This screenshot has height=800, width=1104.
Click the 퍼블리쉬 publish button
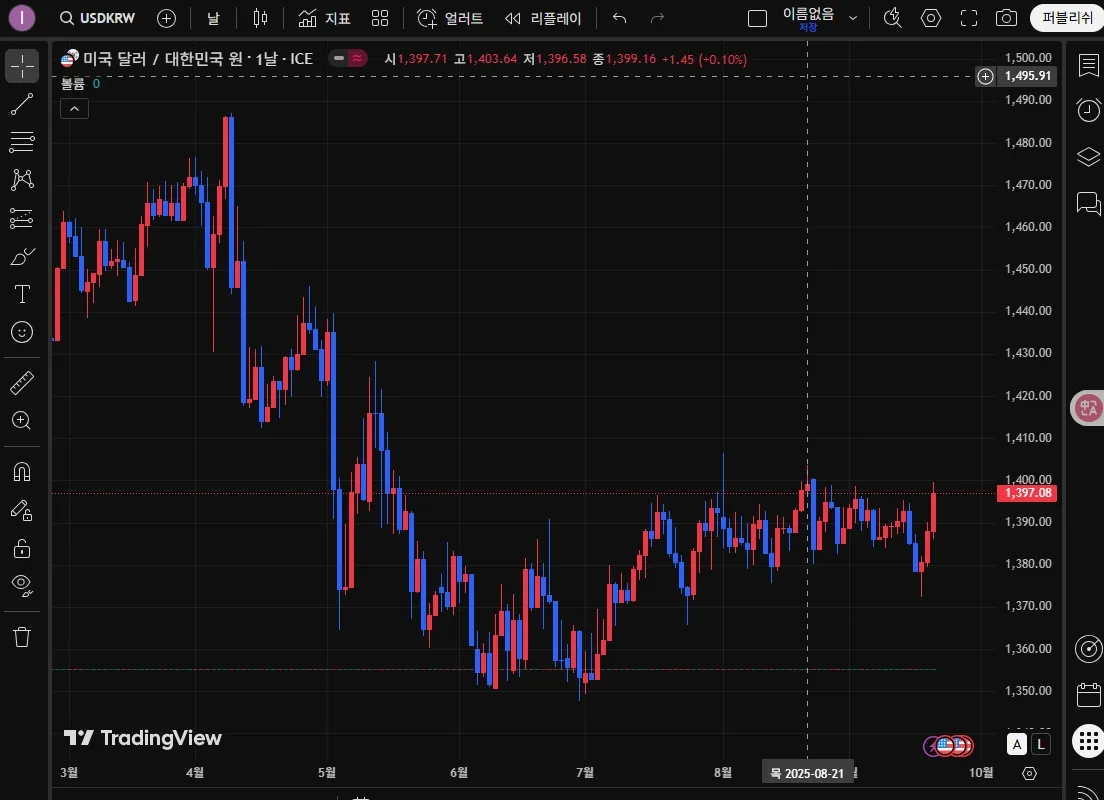1067,17
